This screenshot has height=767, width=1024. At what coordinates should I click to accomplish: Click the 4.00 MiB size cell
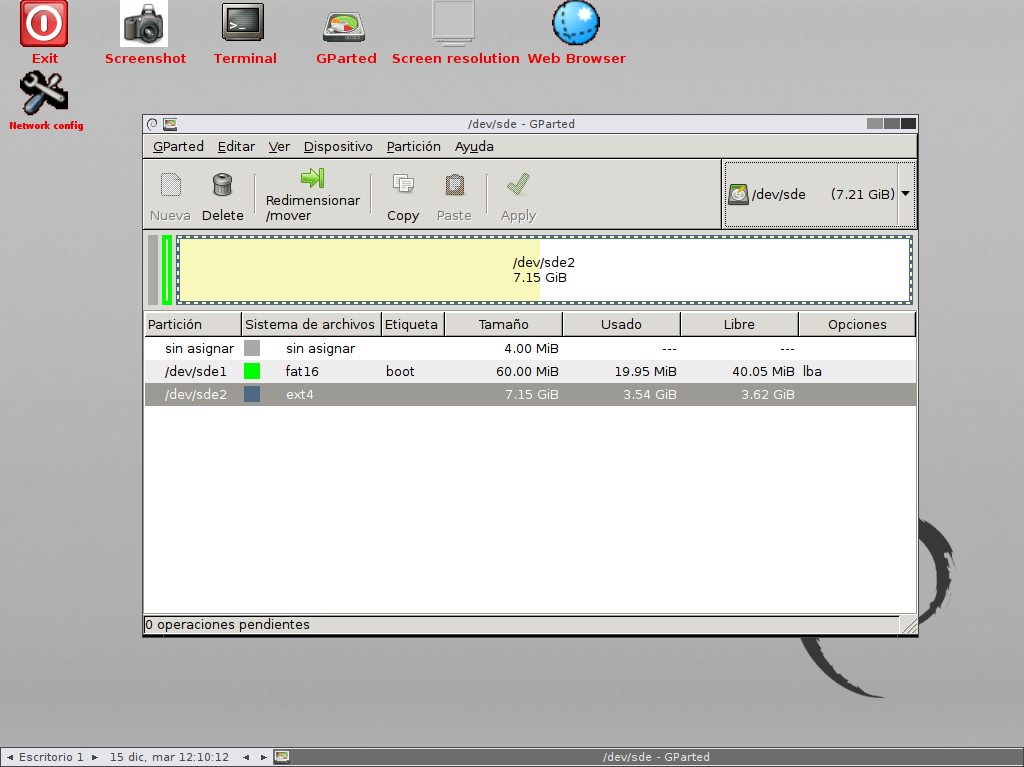point(531,349)
